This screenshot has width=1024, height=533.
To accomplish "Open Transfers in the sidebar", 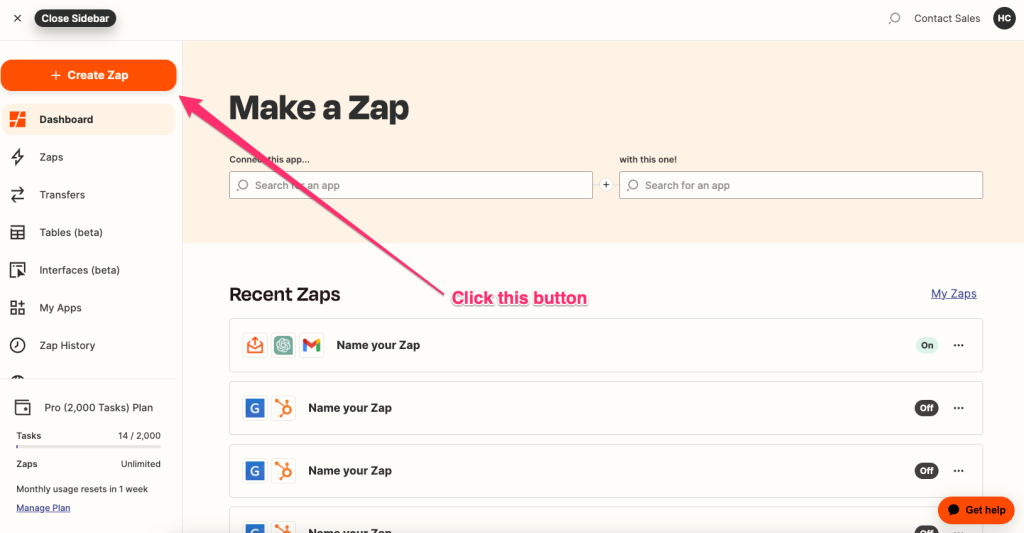I will (x=62, y=195).
